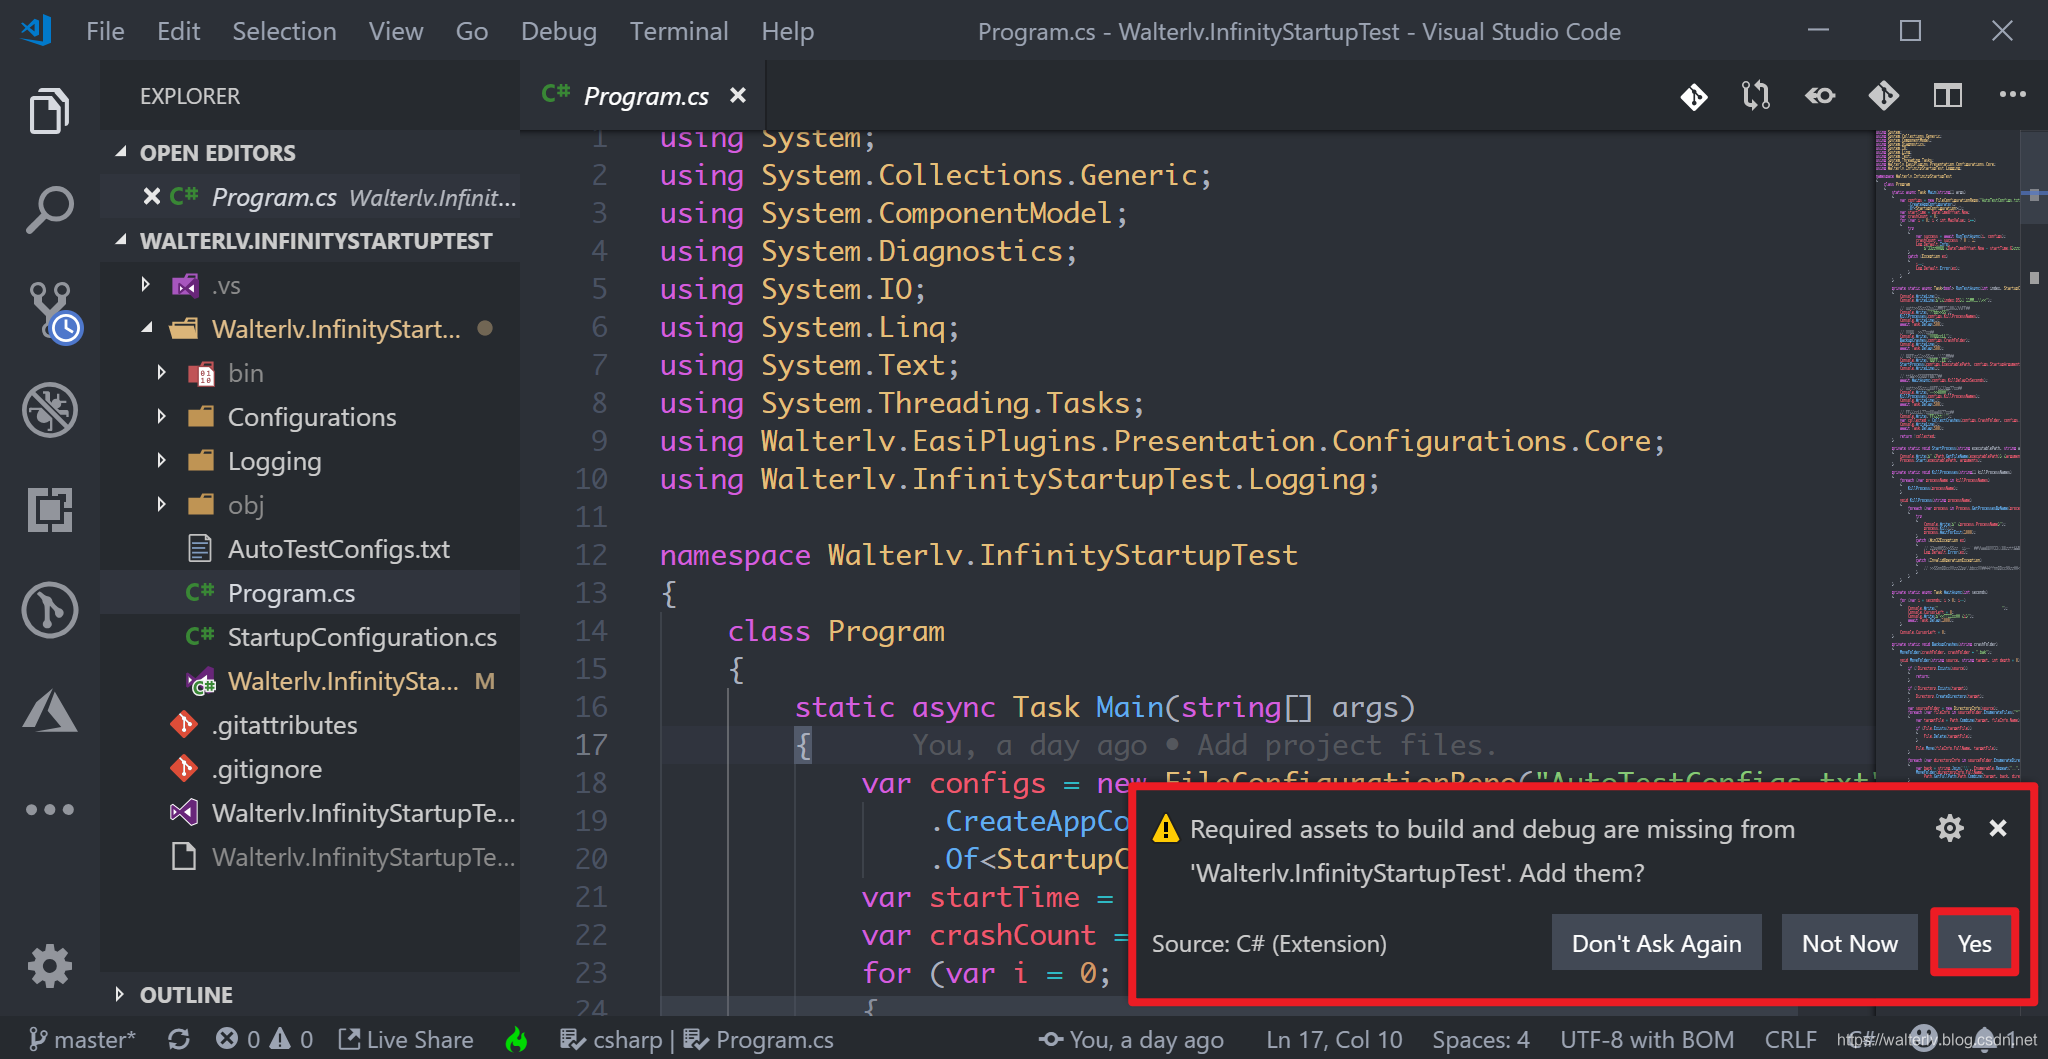Image resolution: width=2048 pixels, height=1059 pixels.
Task: Click the Synchronize Changes status icon
Action: point(179,1040)
